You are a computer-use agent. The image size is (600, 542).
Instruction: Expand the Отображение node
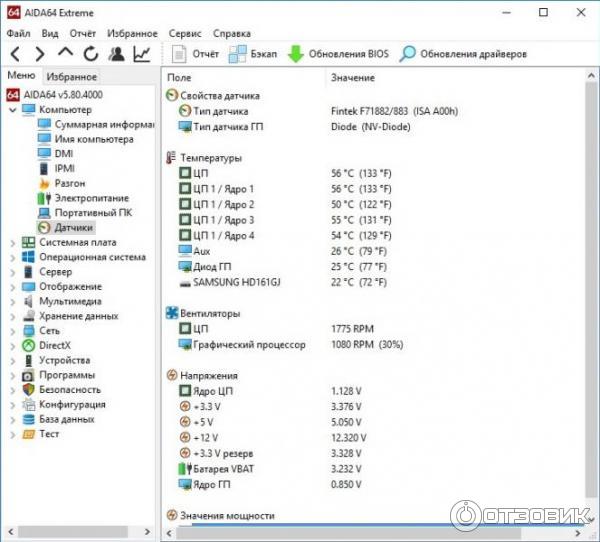pos(13,287)
